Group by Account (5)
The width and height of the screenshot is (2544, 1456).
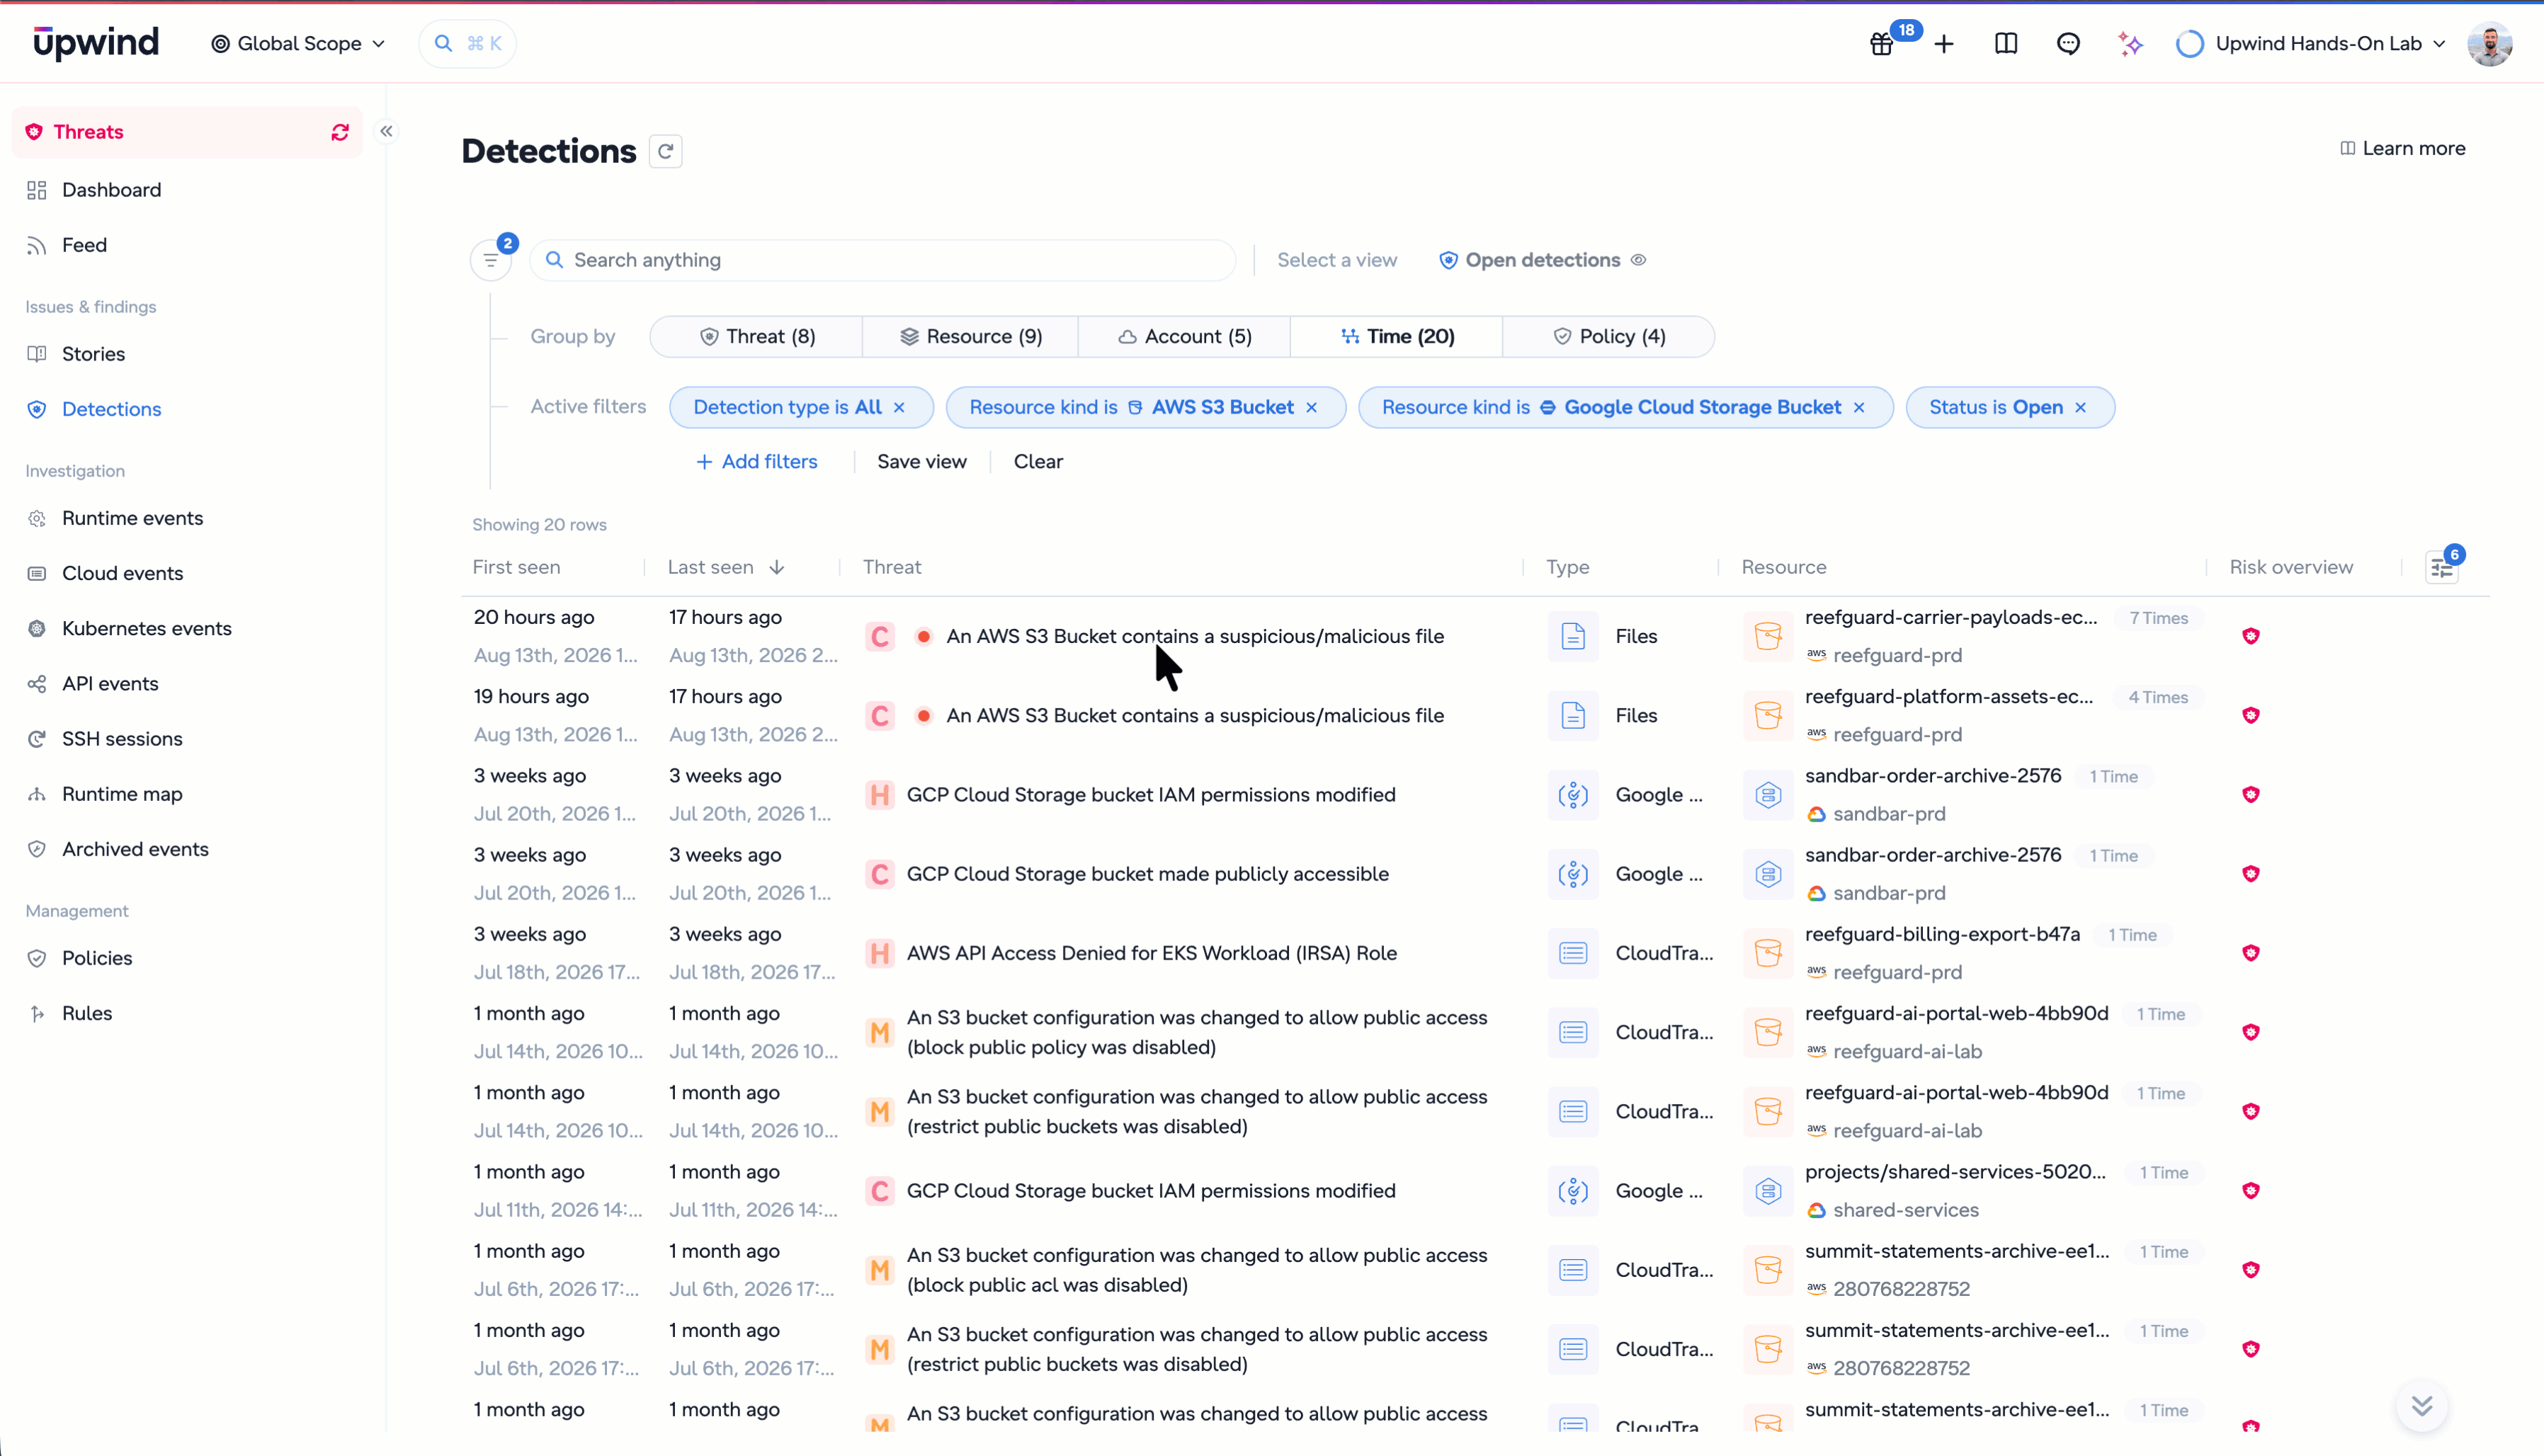pyautogui.click(x=1185, y=337)
